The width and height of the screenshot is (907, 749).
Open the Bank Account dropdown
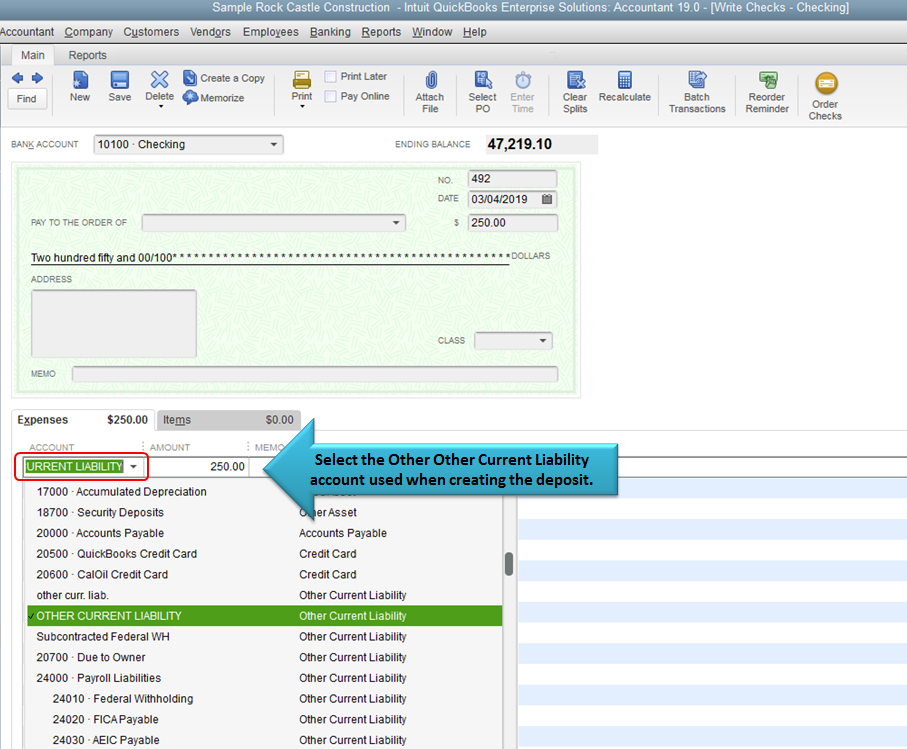click(x=274, y=145)
